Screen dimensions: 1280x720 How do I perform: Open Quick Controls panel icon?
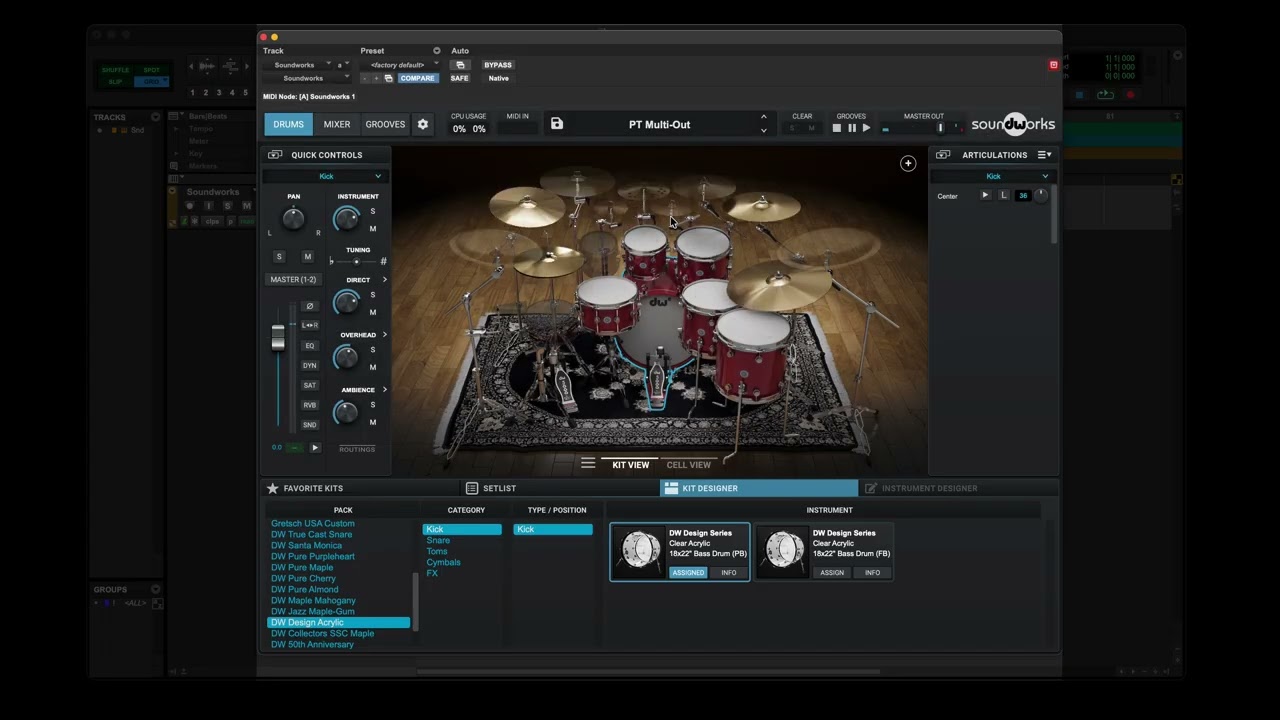275,155
